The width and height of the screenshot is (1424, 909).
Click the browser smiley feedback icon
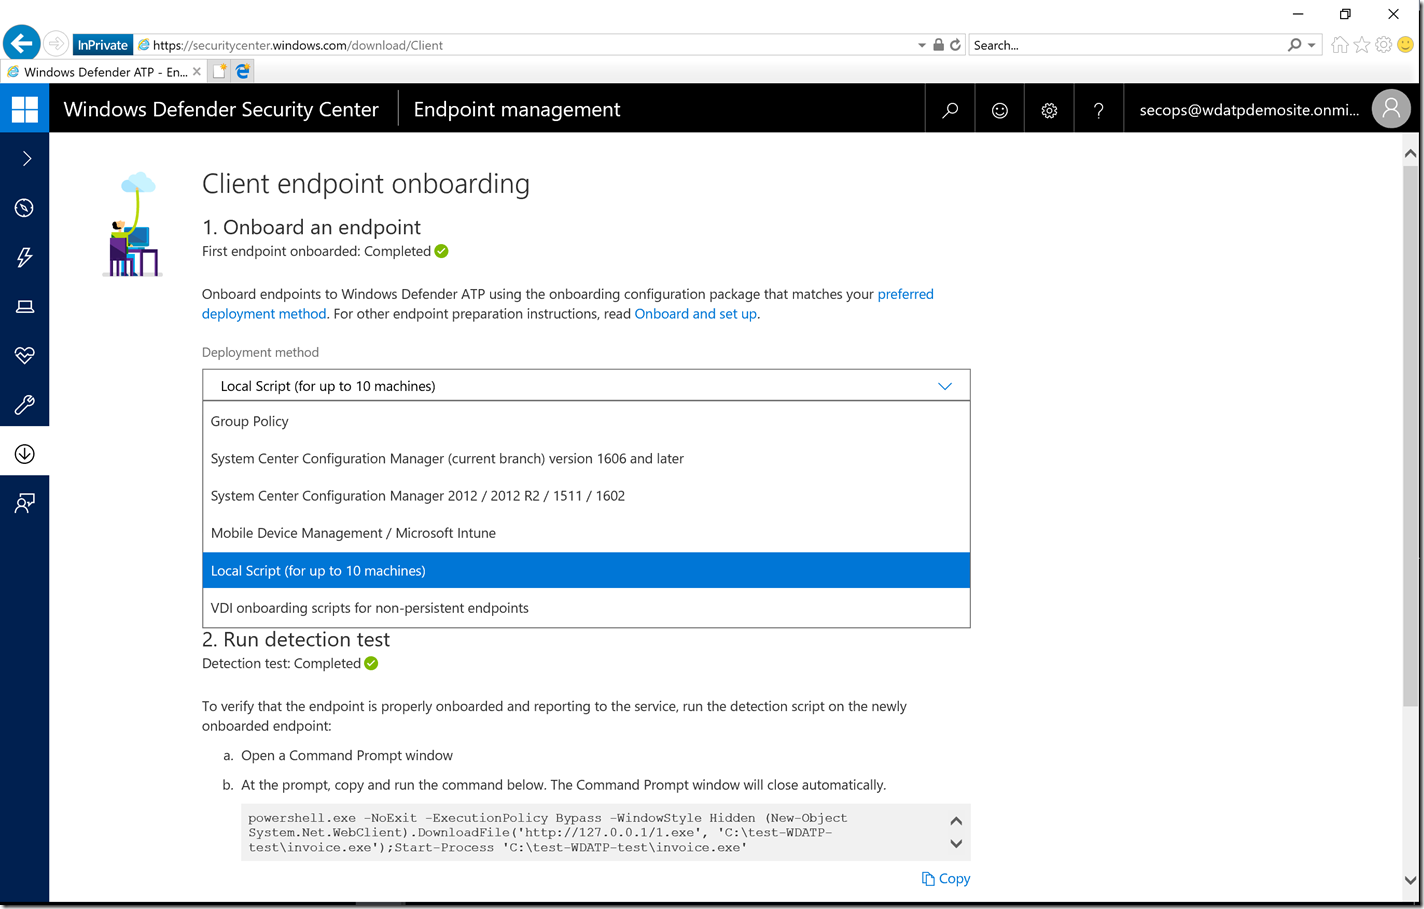1406,45
